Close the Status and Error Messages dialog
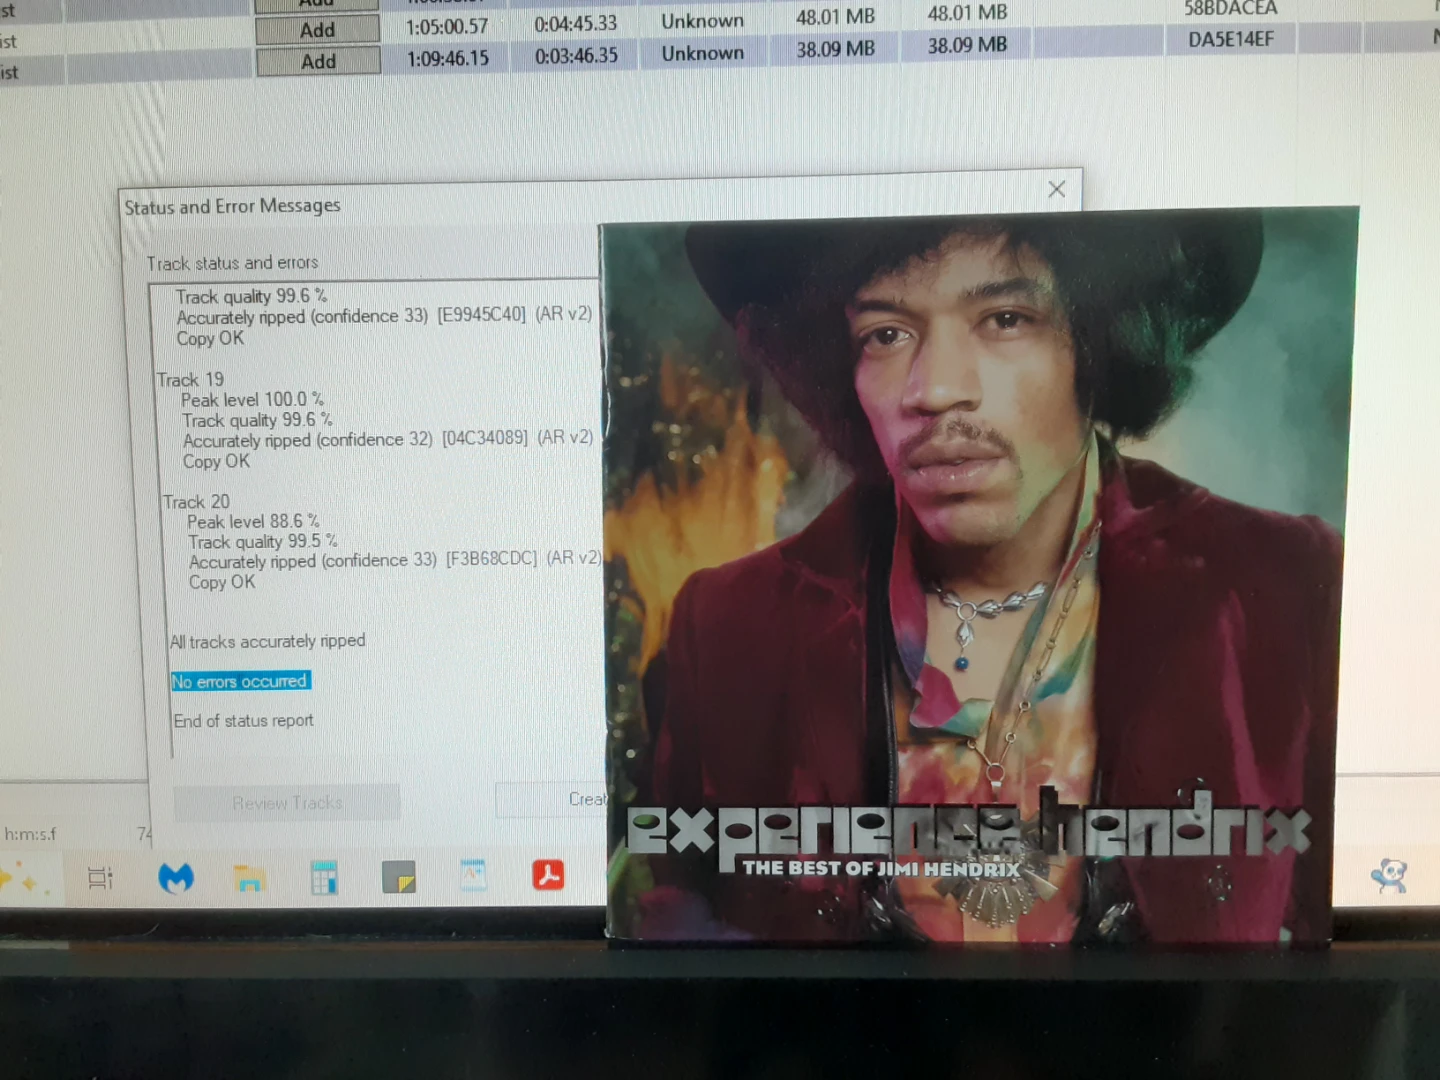 (x=1057, y=189)
